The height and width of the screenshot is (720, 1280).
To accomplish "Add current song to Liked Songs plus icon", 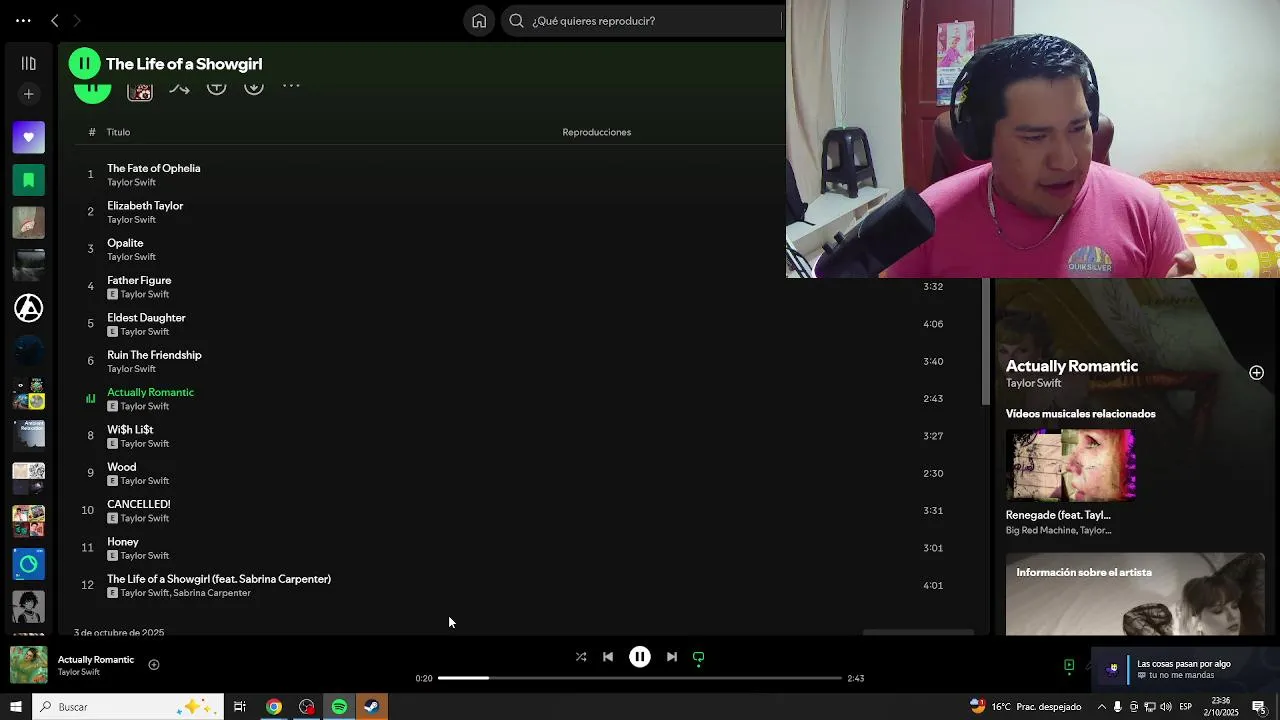I will point(154,664).
